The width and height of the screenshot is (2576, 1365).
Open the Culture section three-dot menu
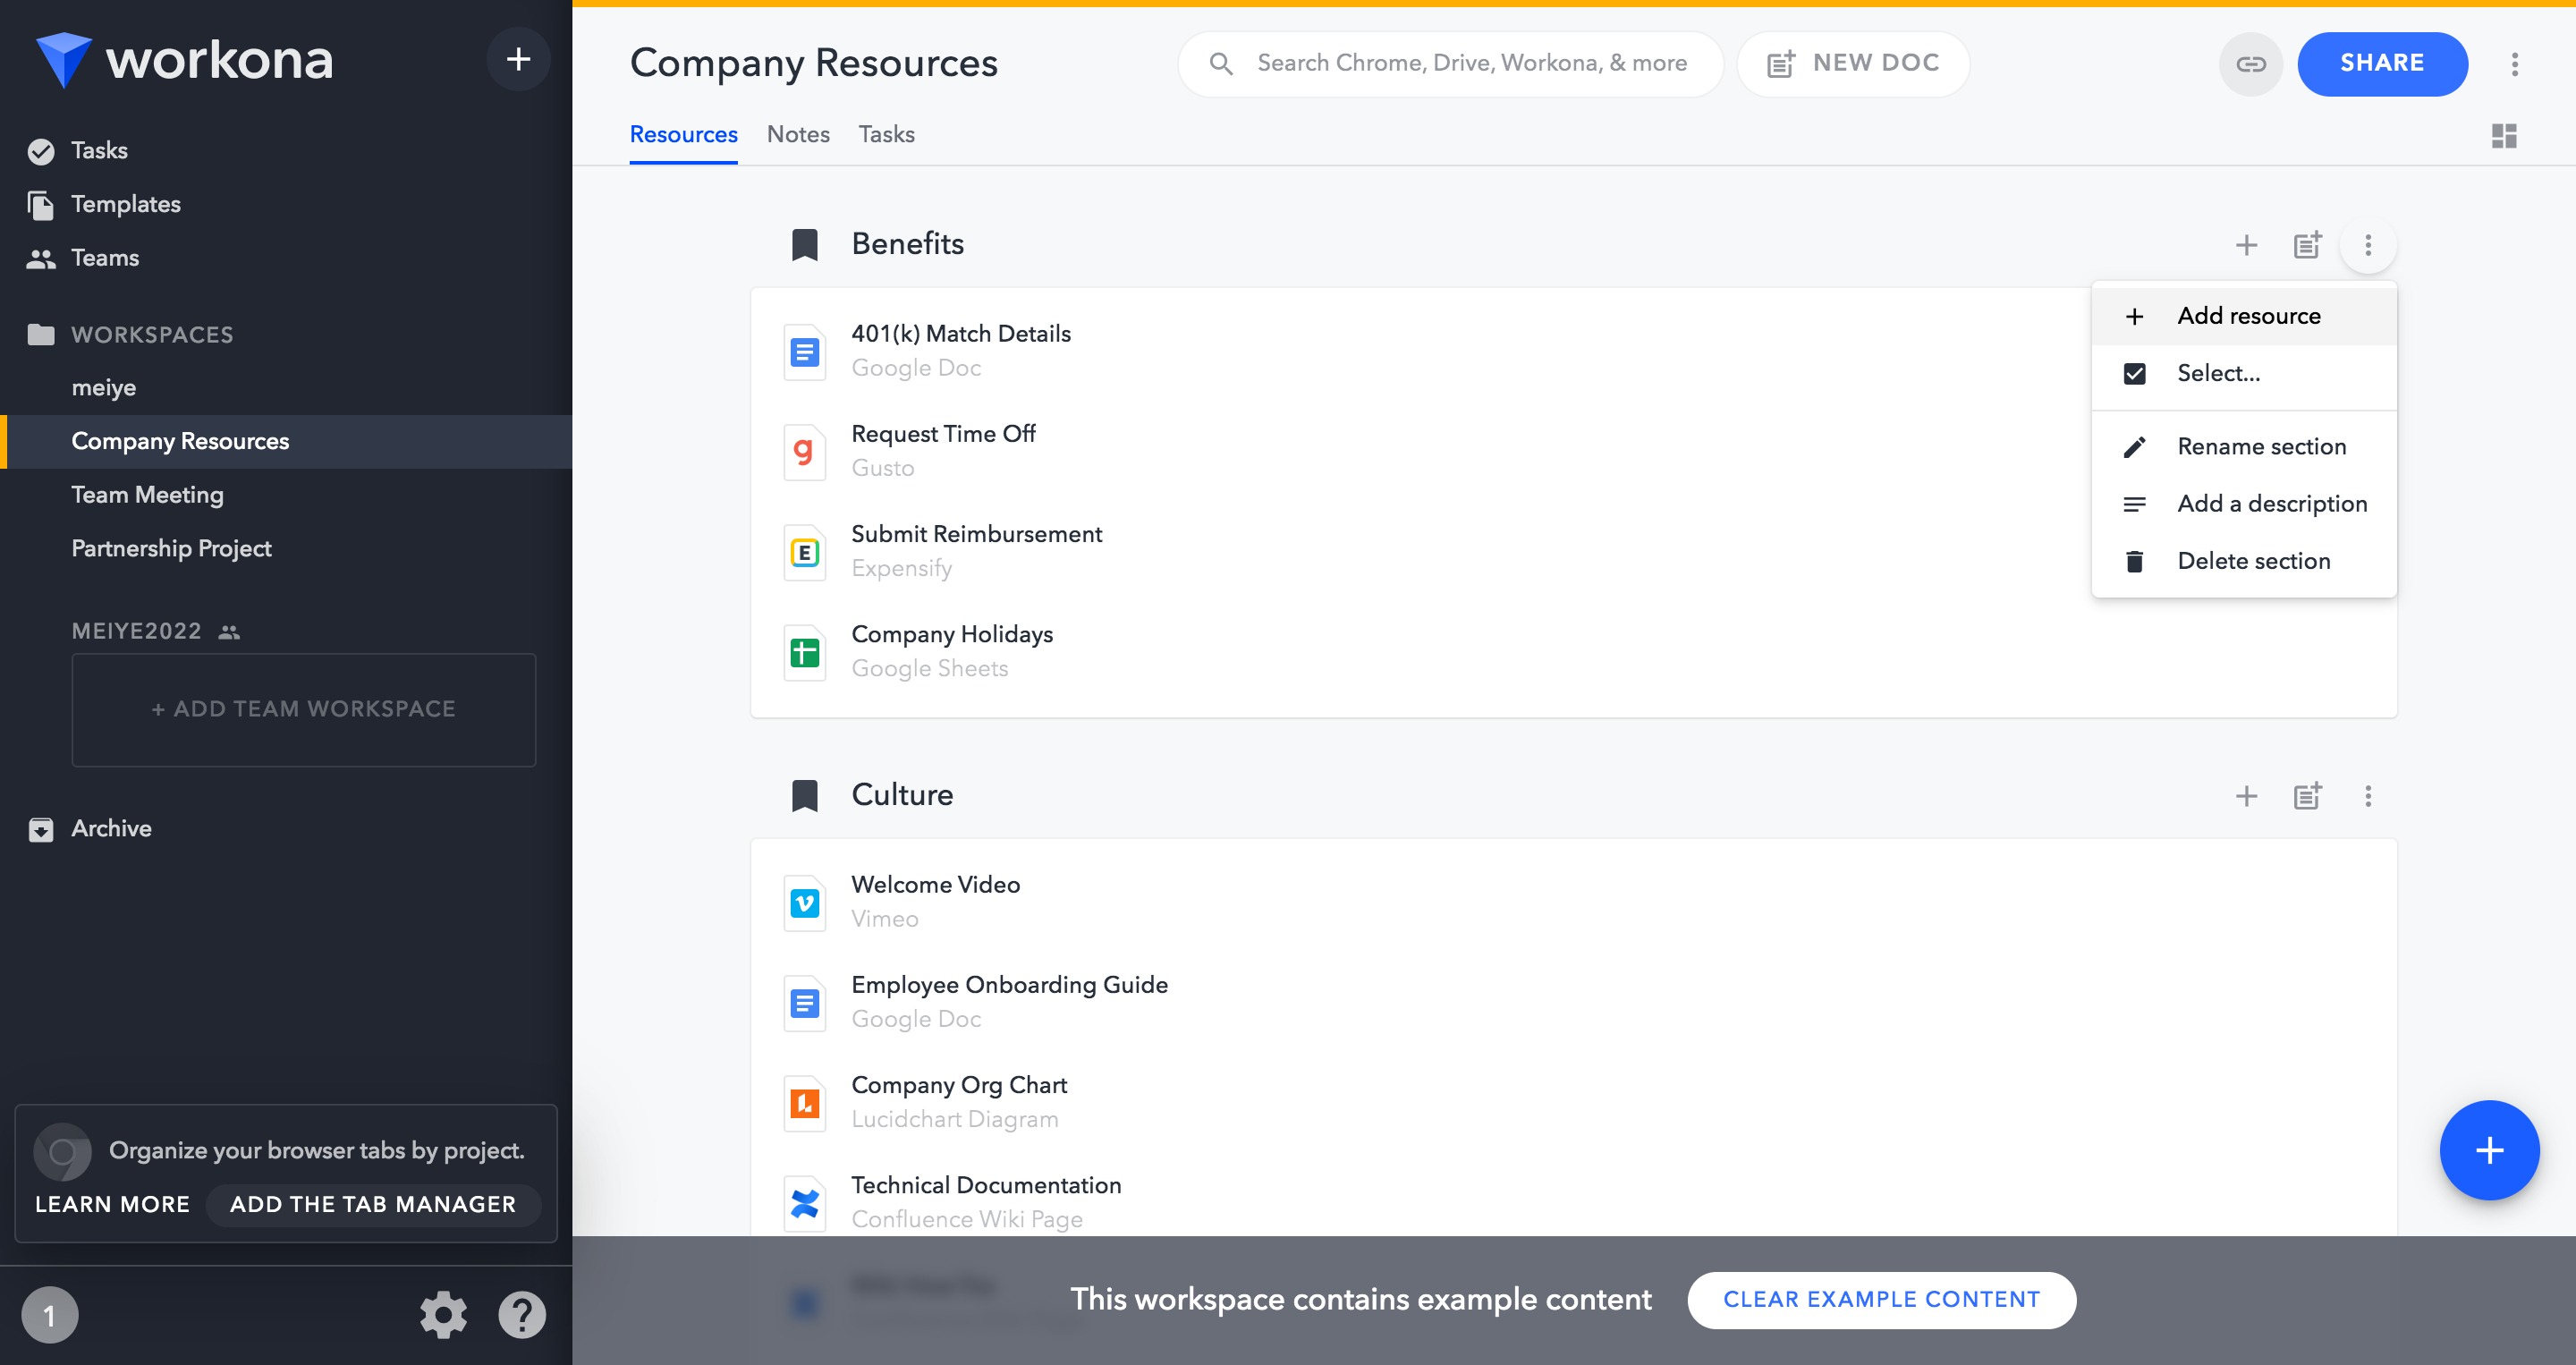(x=2367, y=795)
